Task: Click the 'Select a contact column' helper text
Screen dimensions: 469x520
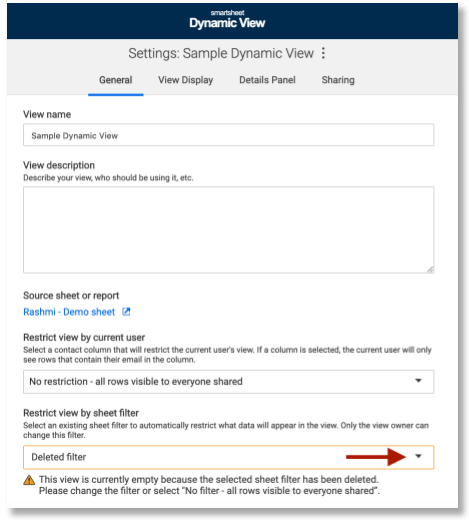Action: click(227, 355)
